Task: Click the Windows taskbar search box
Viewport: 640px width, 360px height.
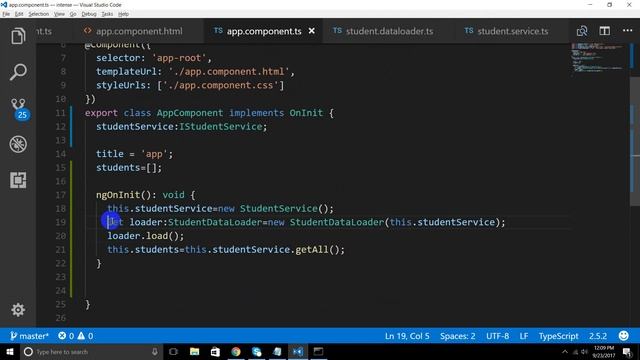Action: pos(91,352)
